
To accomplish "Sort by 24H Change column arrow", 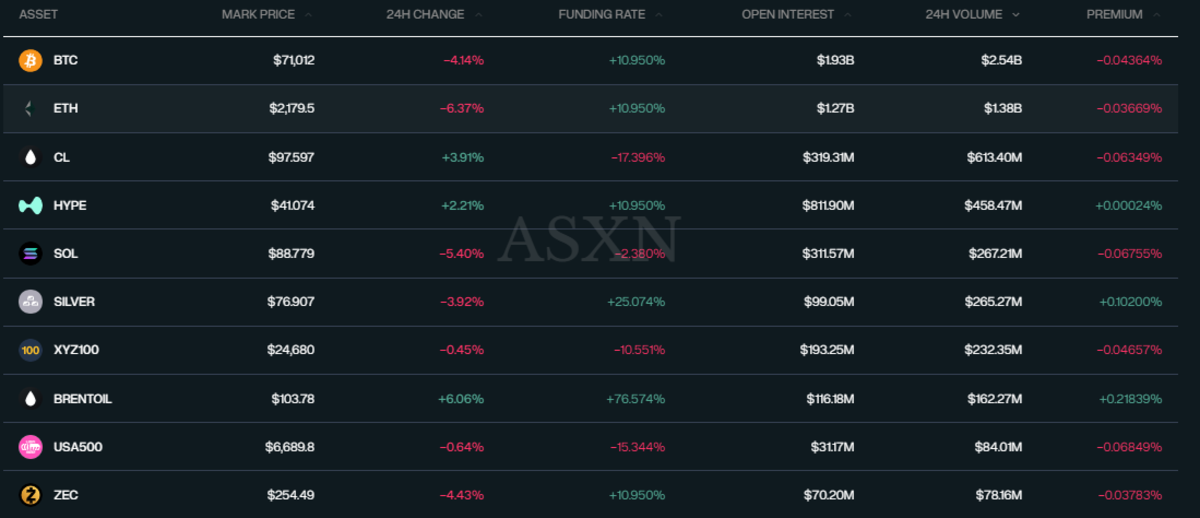I will pos(479,15).
